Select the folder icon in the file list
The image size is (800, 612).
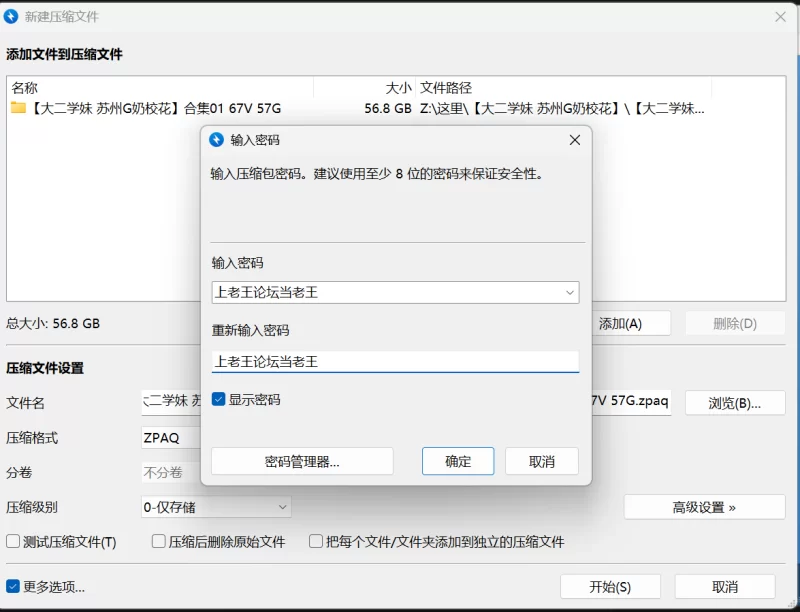tap(18, 108)
